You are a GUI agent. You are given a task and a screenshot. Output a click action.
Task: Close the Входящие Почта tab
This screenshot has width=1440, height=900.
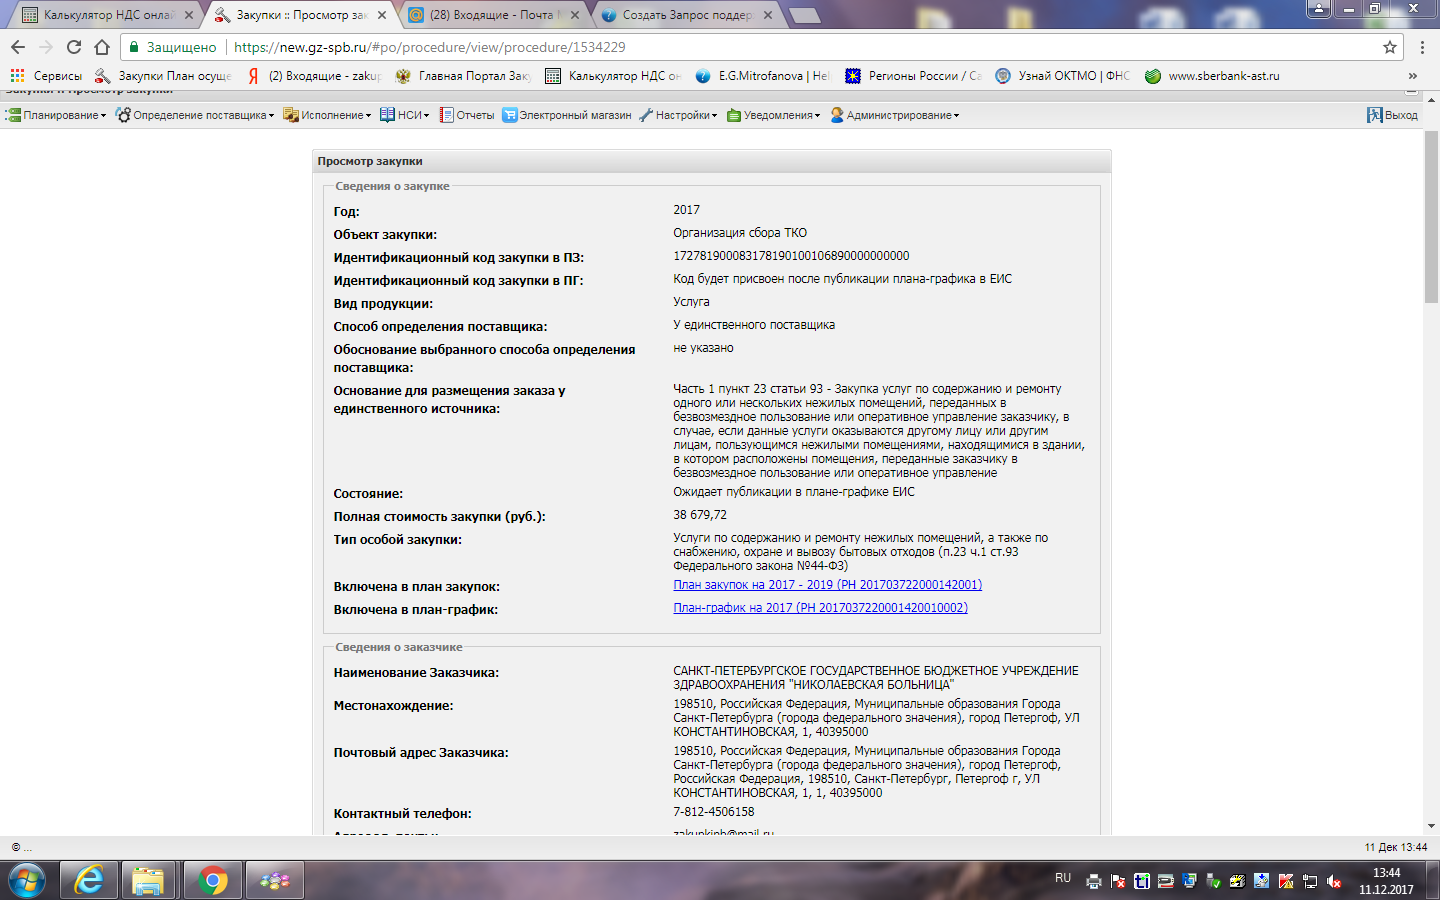tap(575, 15)
